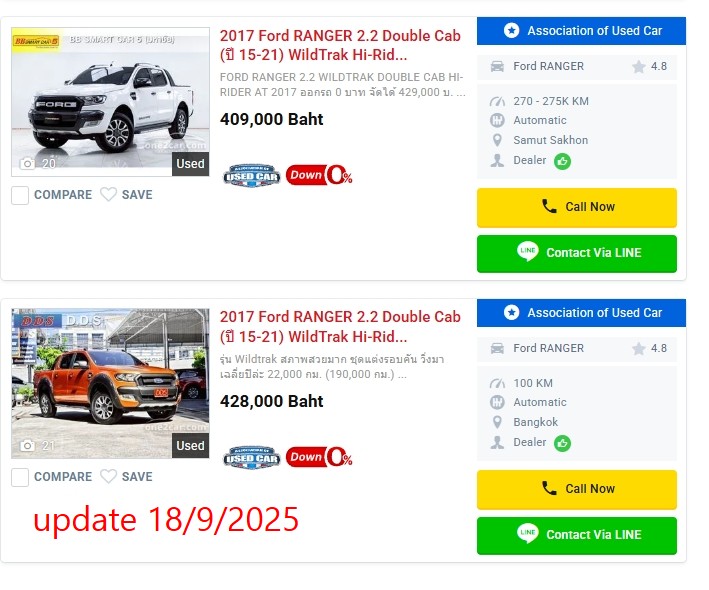This screenshot has height=590, width=709.
Task: Click the Down 0% badge on second listing
Action: click(x=319, y=457)
